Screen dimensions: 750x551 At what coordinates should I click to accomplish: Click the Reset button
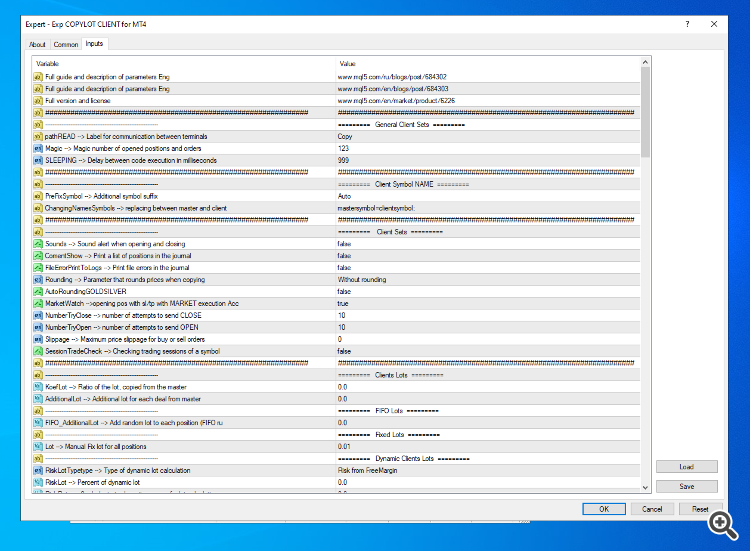700,509
